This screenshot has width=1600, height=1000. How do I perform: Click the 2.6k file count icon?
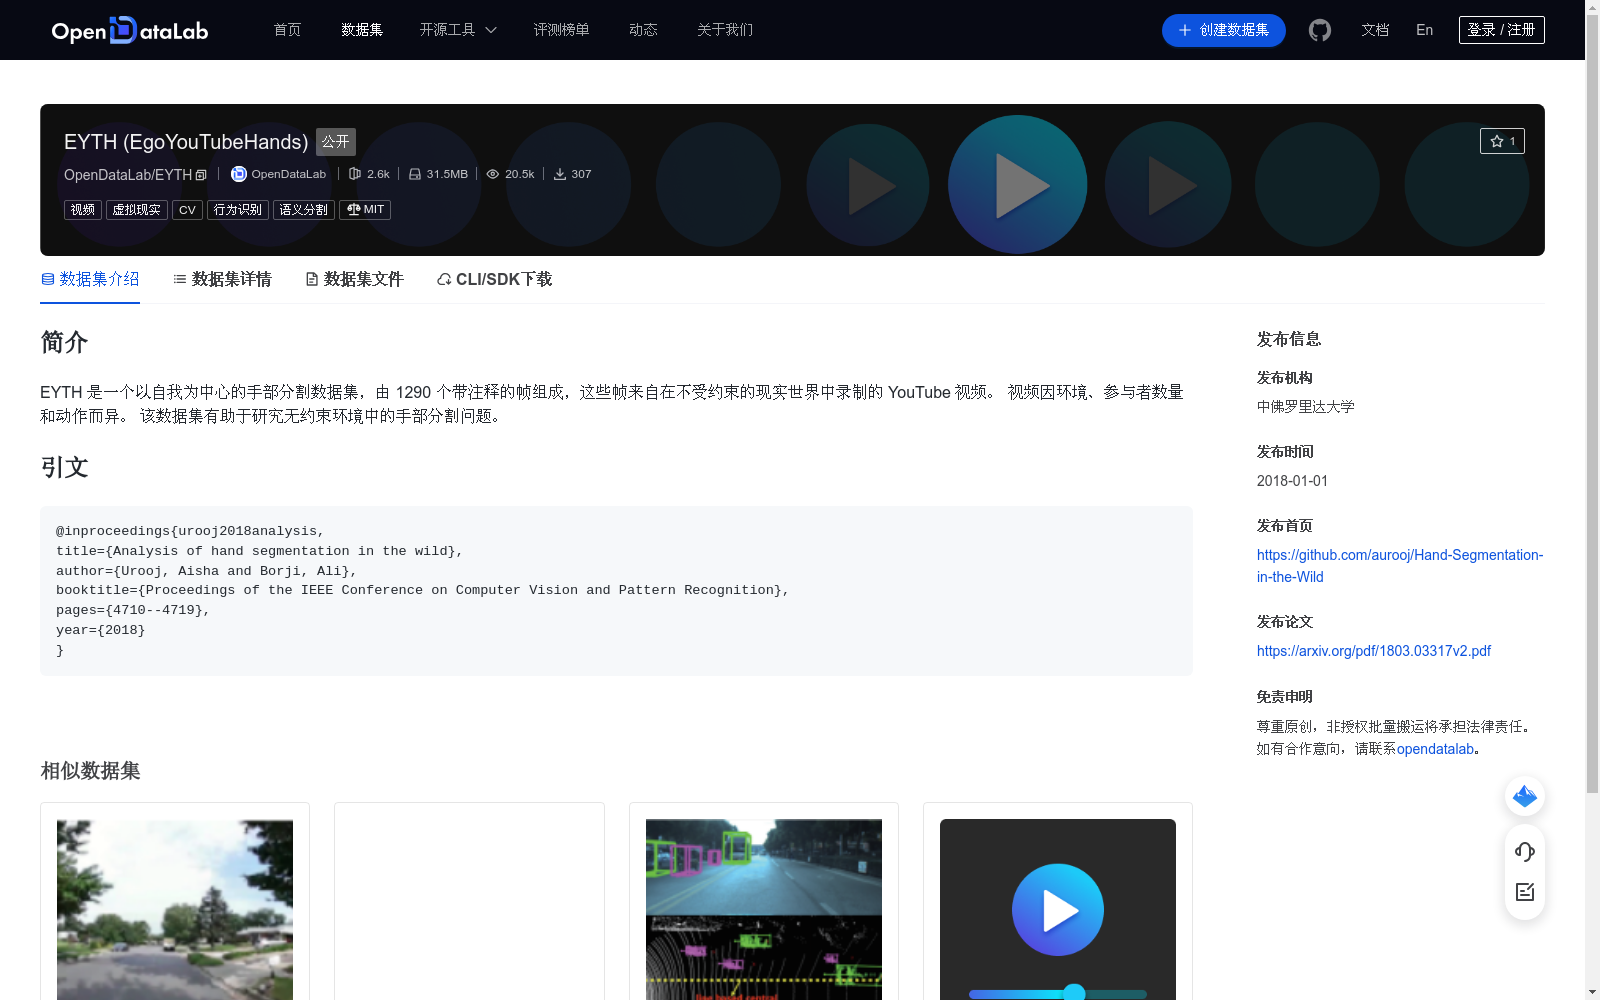pyautogui.click(x=354, y=174)
